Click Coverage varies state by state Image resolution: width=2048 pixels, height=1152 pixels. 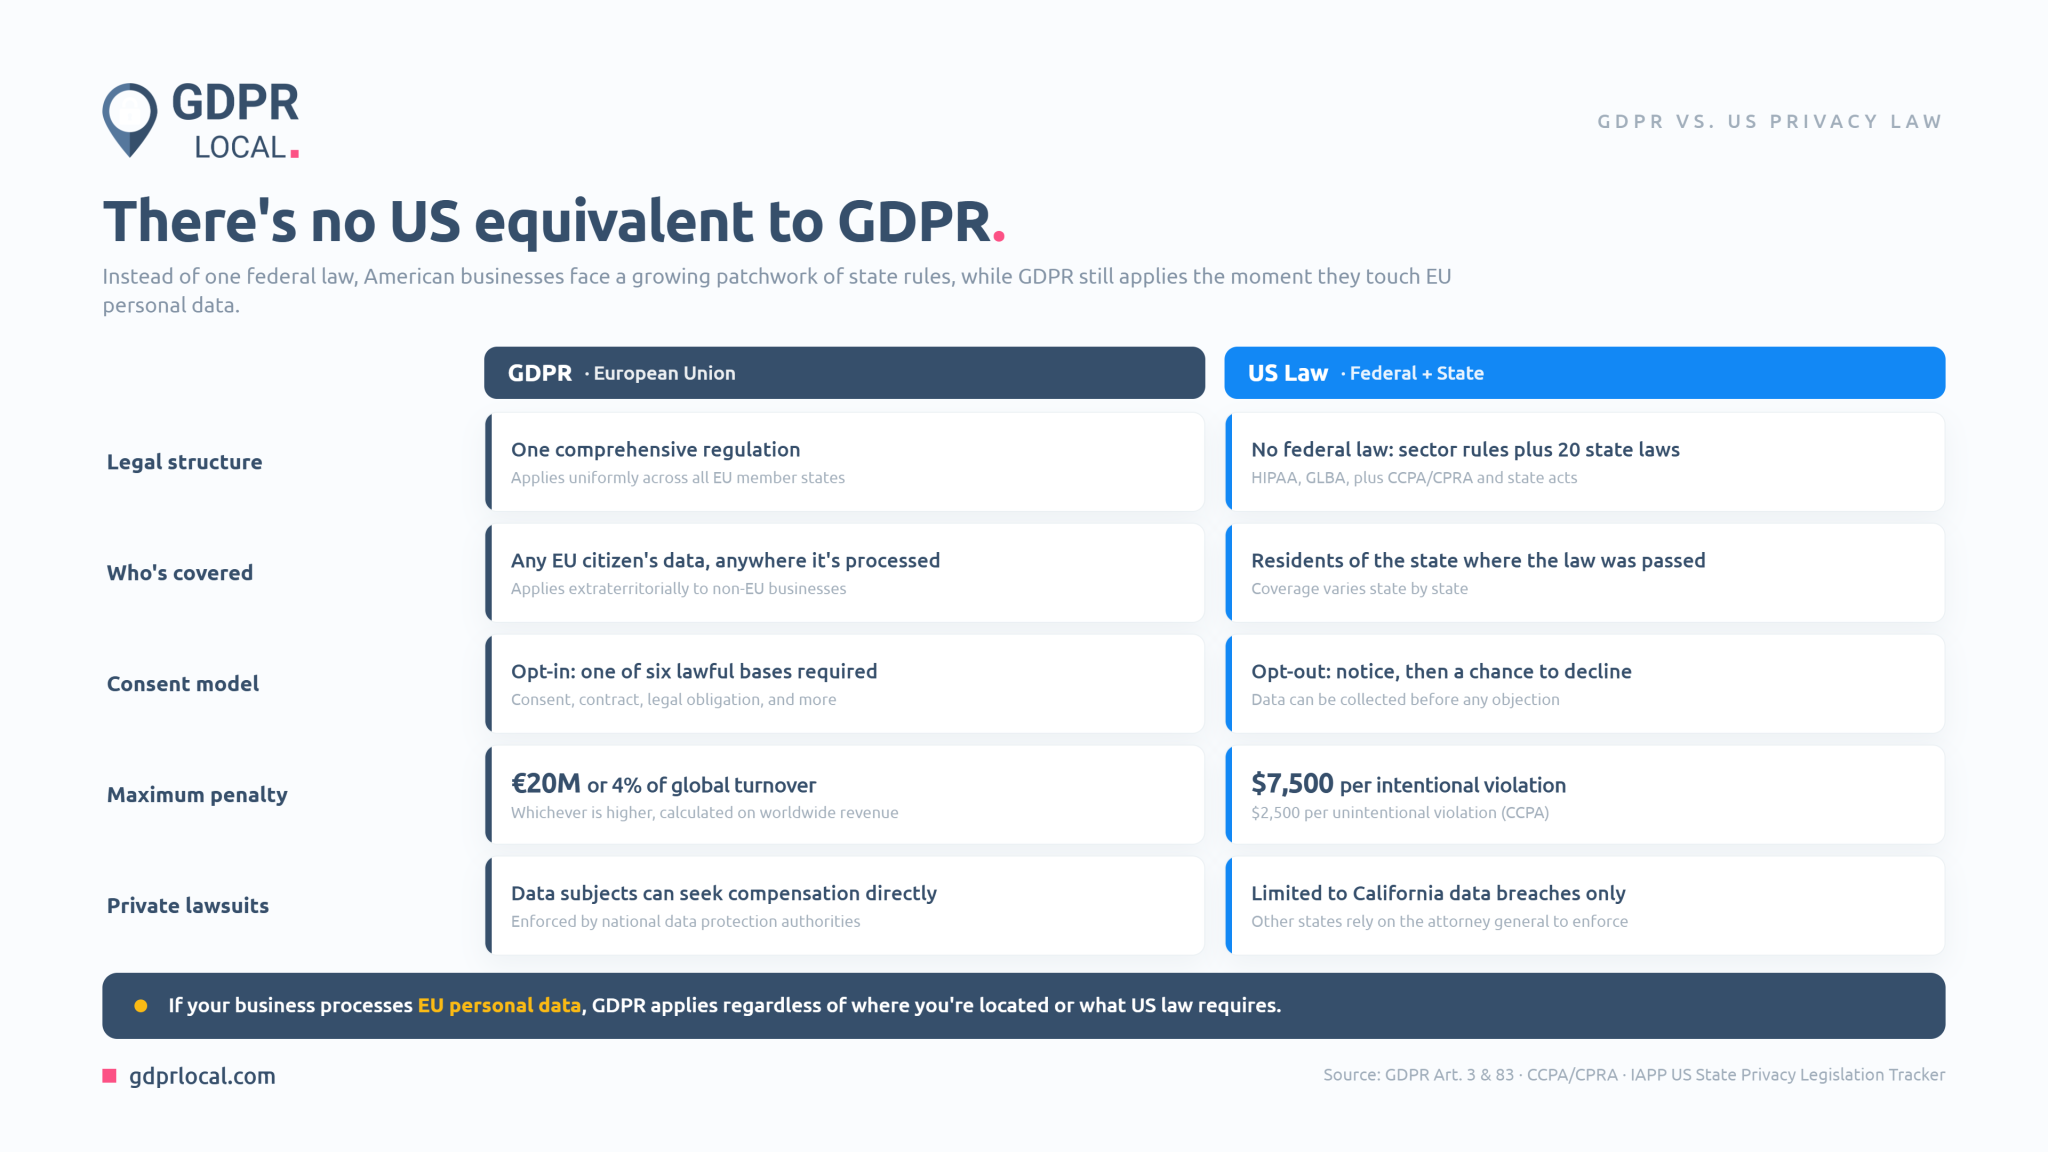point(1359,589)
